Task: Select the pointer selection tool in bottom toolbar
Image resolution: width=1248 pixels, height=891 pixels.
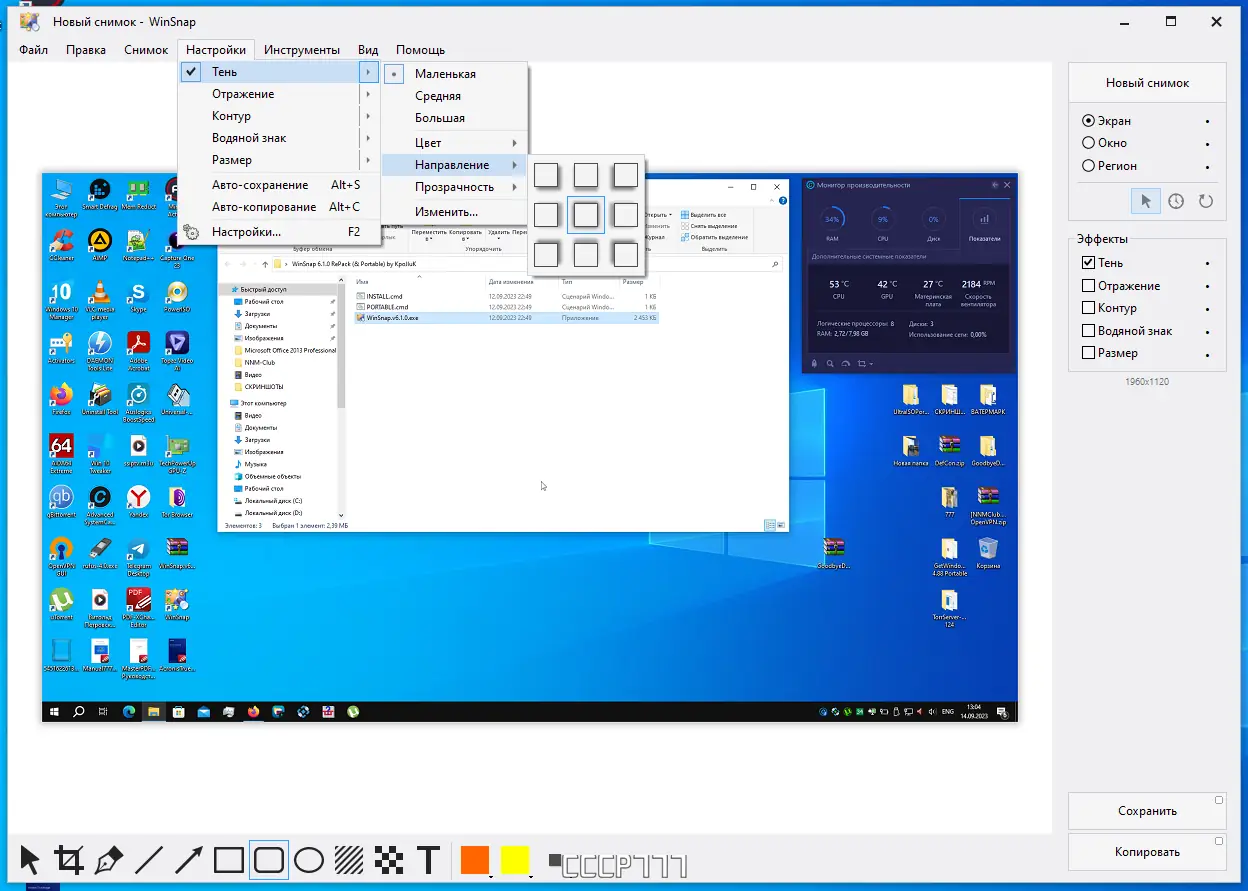Action: click(x=30, y=860)
